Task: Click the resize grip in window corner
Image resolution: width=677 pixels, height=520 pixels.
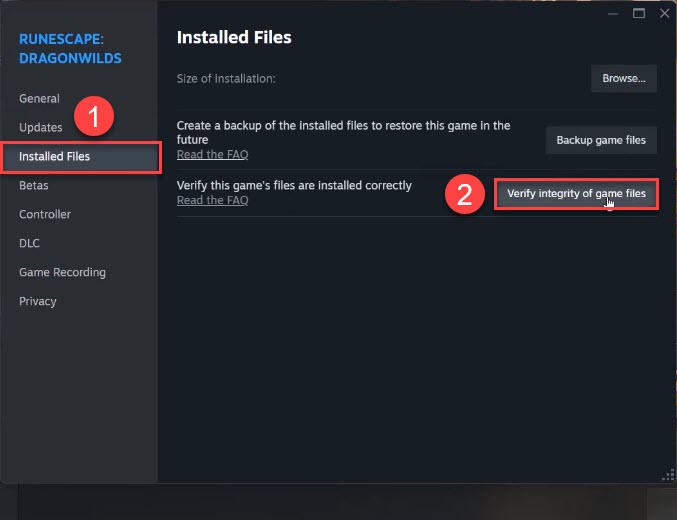Action: (x=666, y=475)
